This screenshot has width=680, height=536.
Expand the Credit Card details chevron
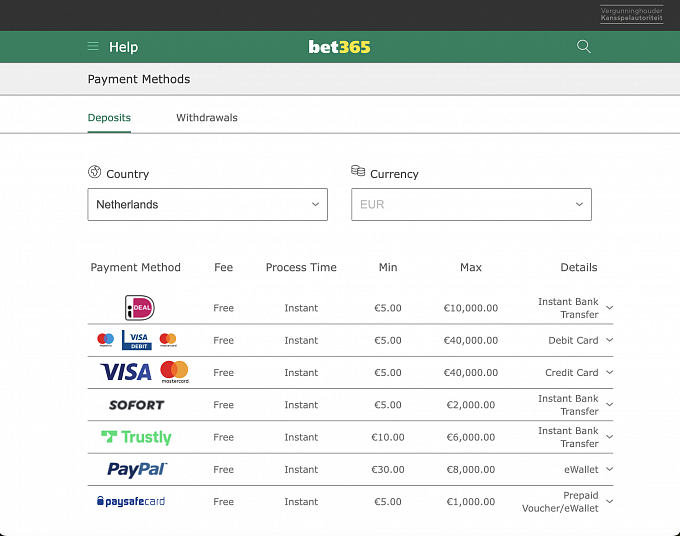click(609, 372)
